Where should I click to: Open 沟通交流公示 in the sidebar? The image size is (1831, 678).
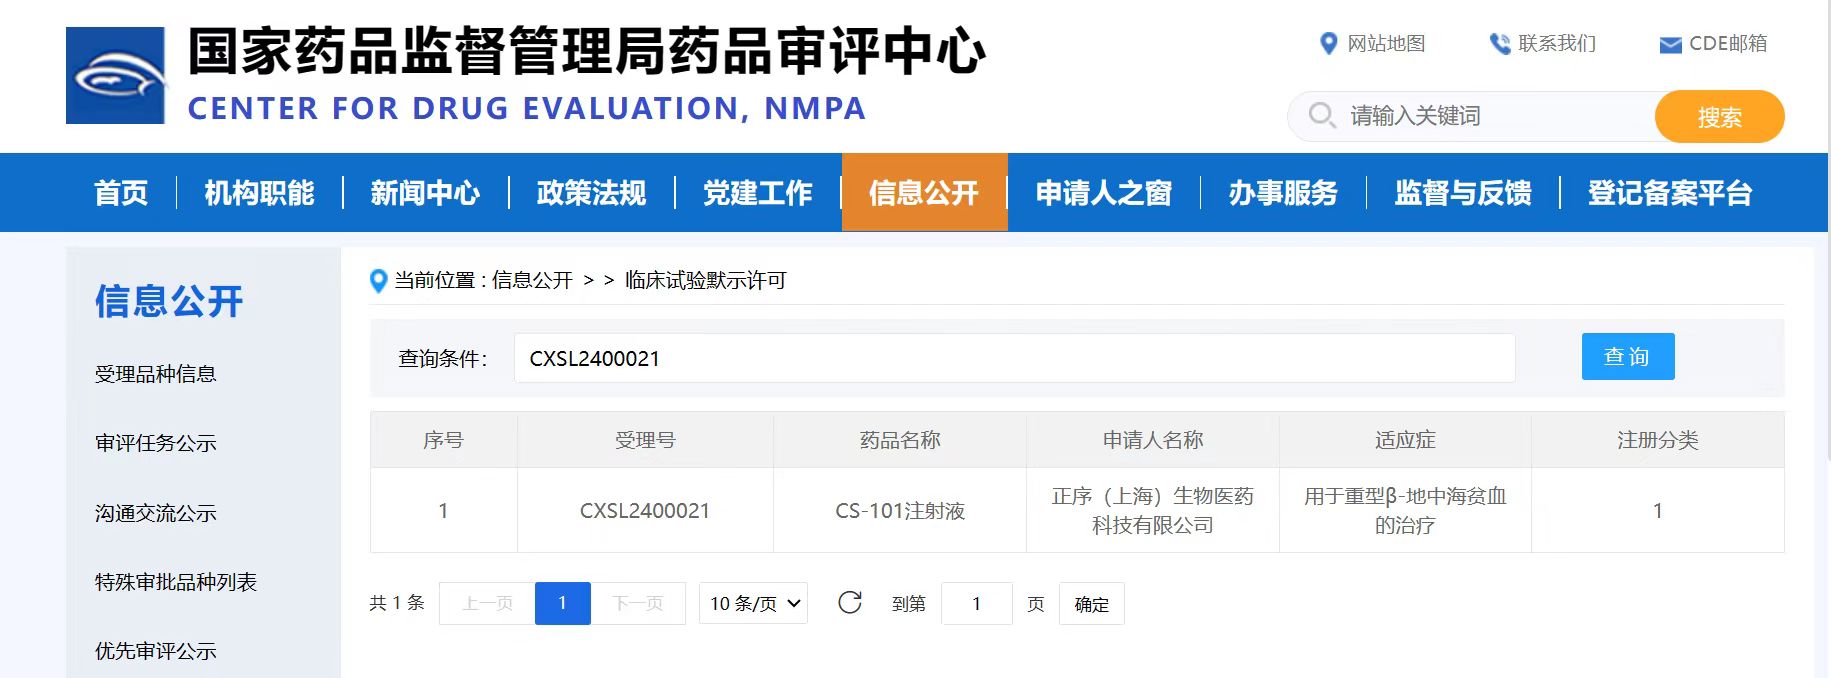[x=155, y=513]
